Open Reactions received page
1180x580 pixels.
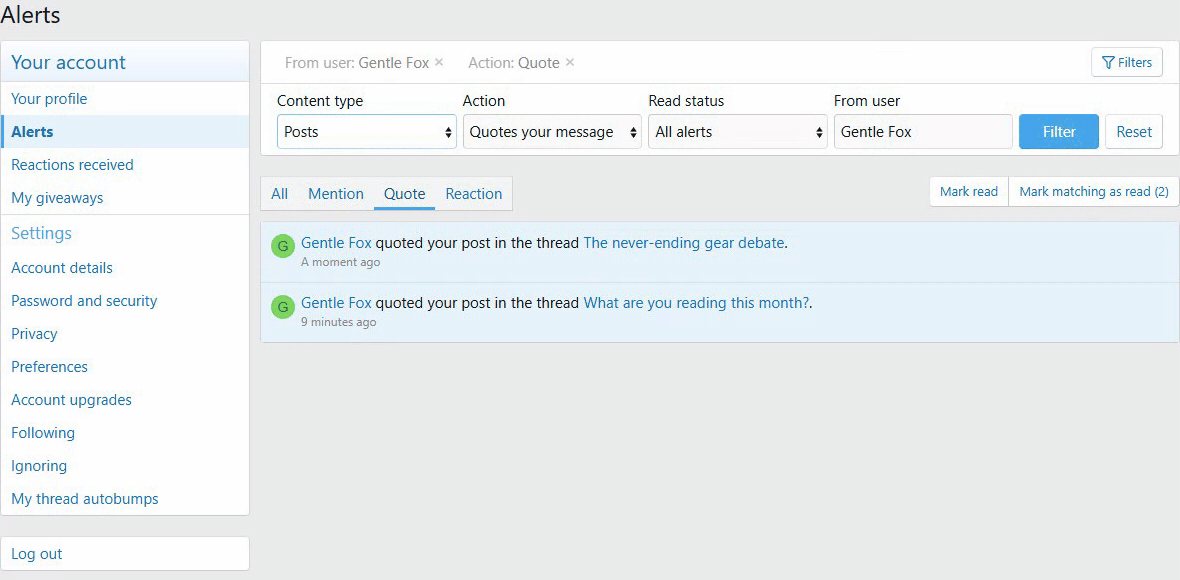(x=125, y=165)
